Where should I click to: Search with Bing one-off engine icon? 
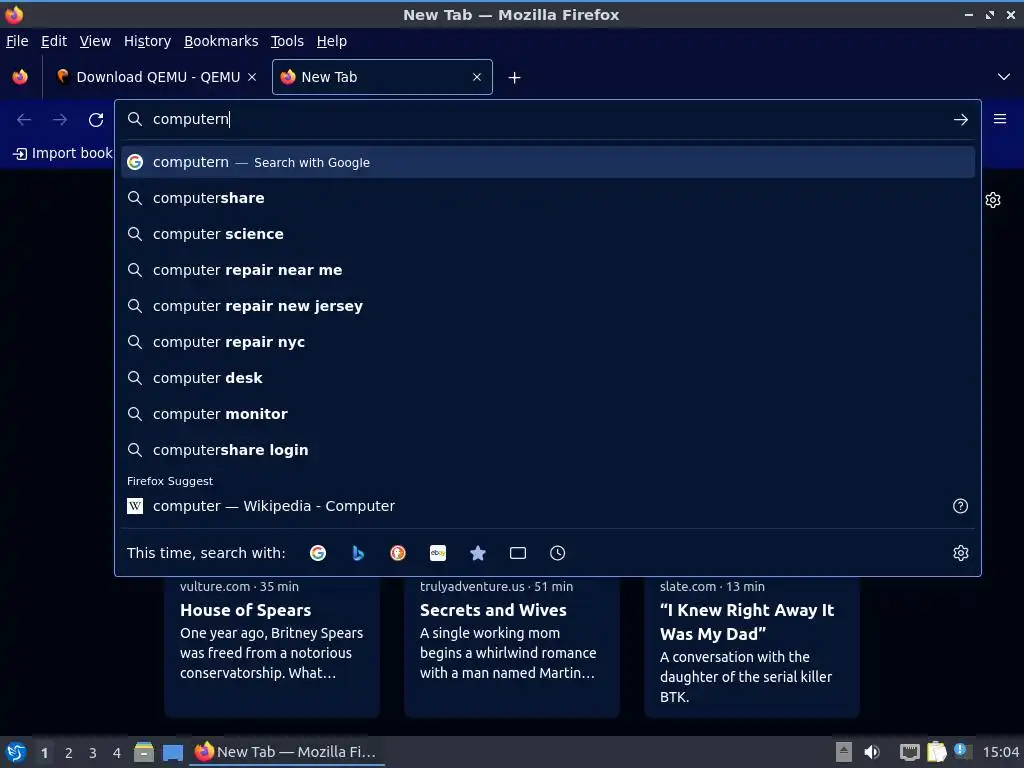click(x=358, y=553)
